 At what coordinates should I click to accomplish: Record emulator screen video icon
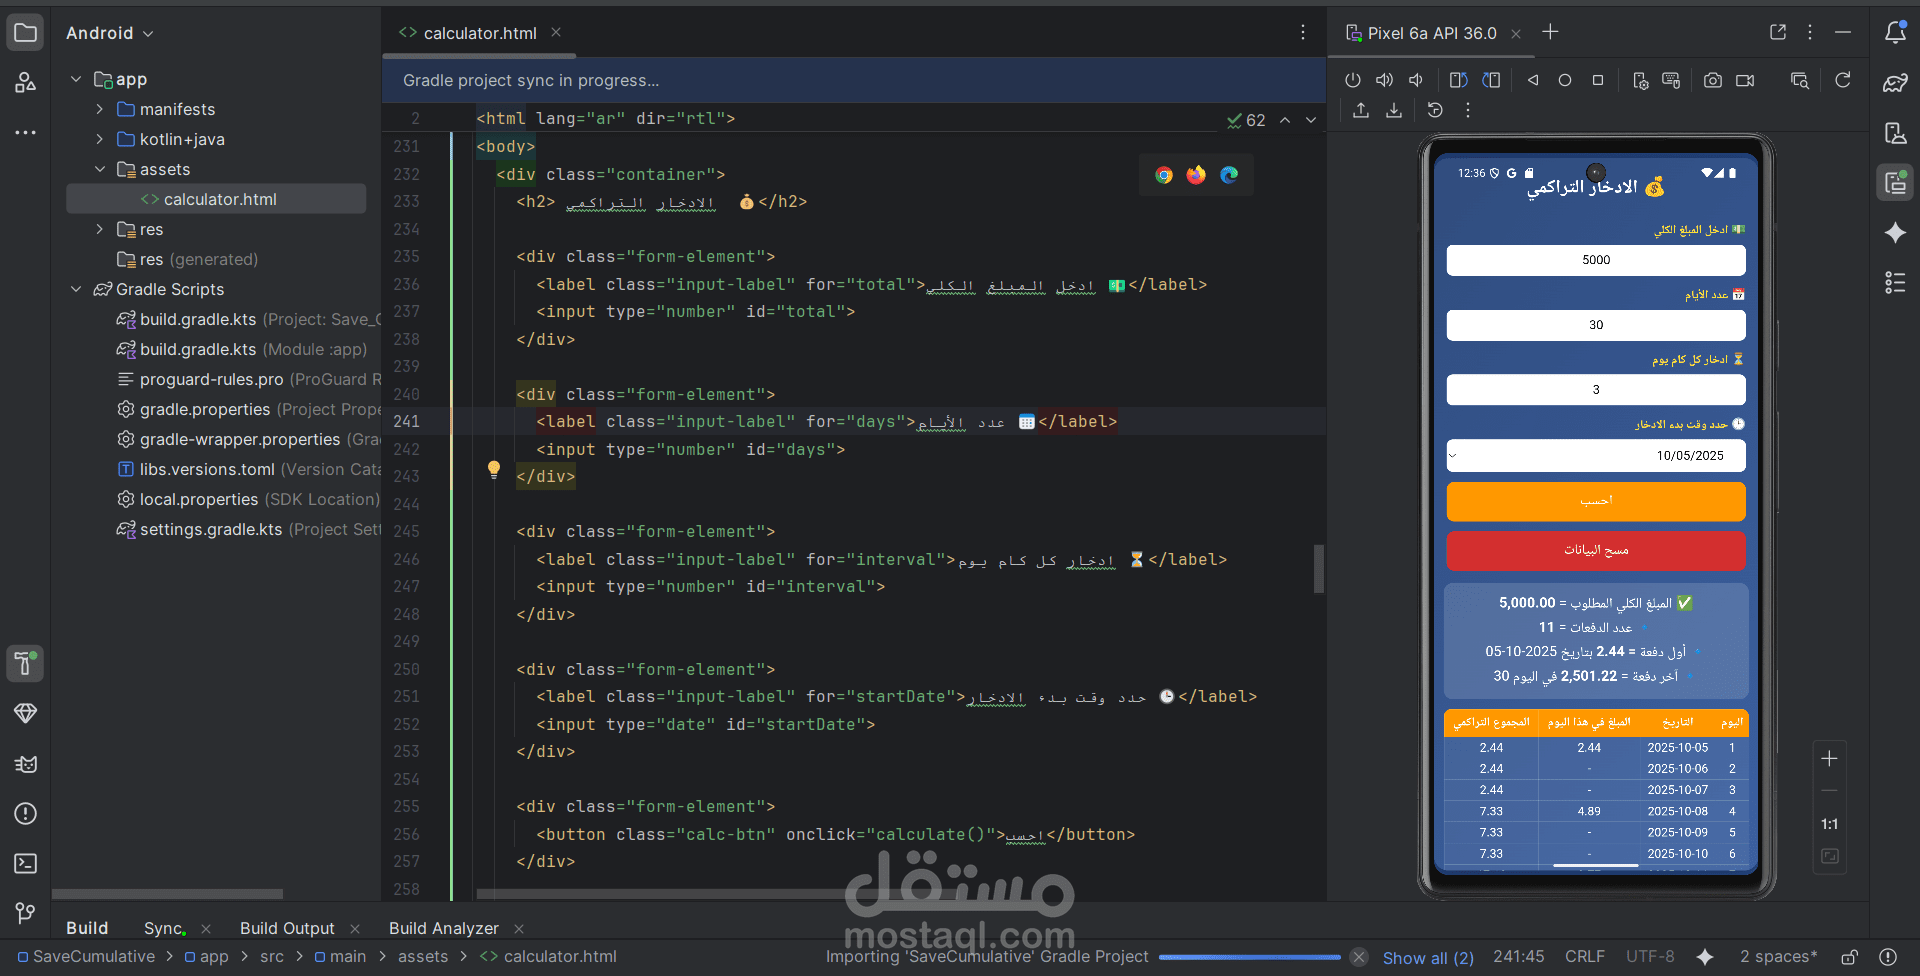click(x=1745, y=80)
